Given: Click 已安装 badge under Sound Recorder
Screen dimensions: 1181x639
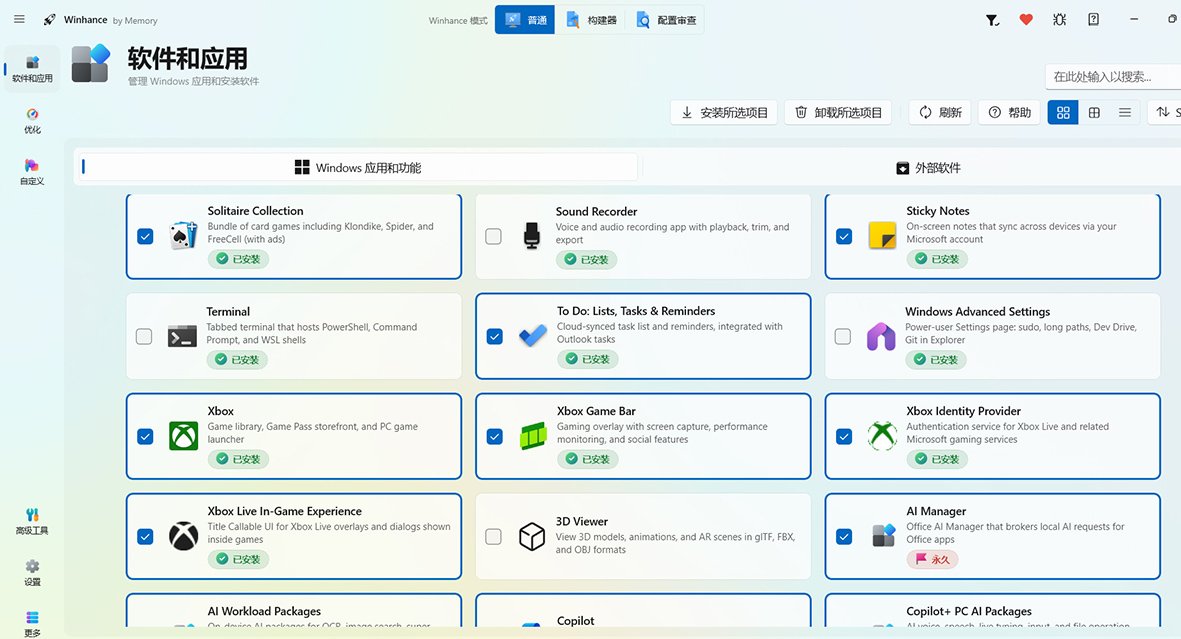Looking at the screenshot, I should [x=587, y=259].
